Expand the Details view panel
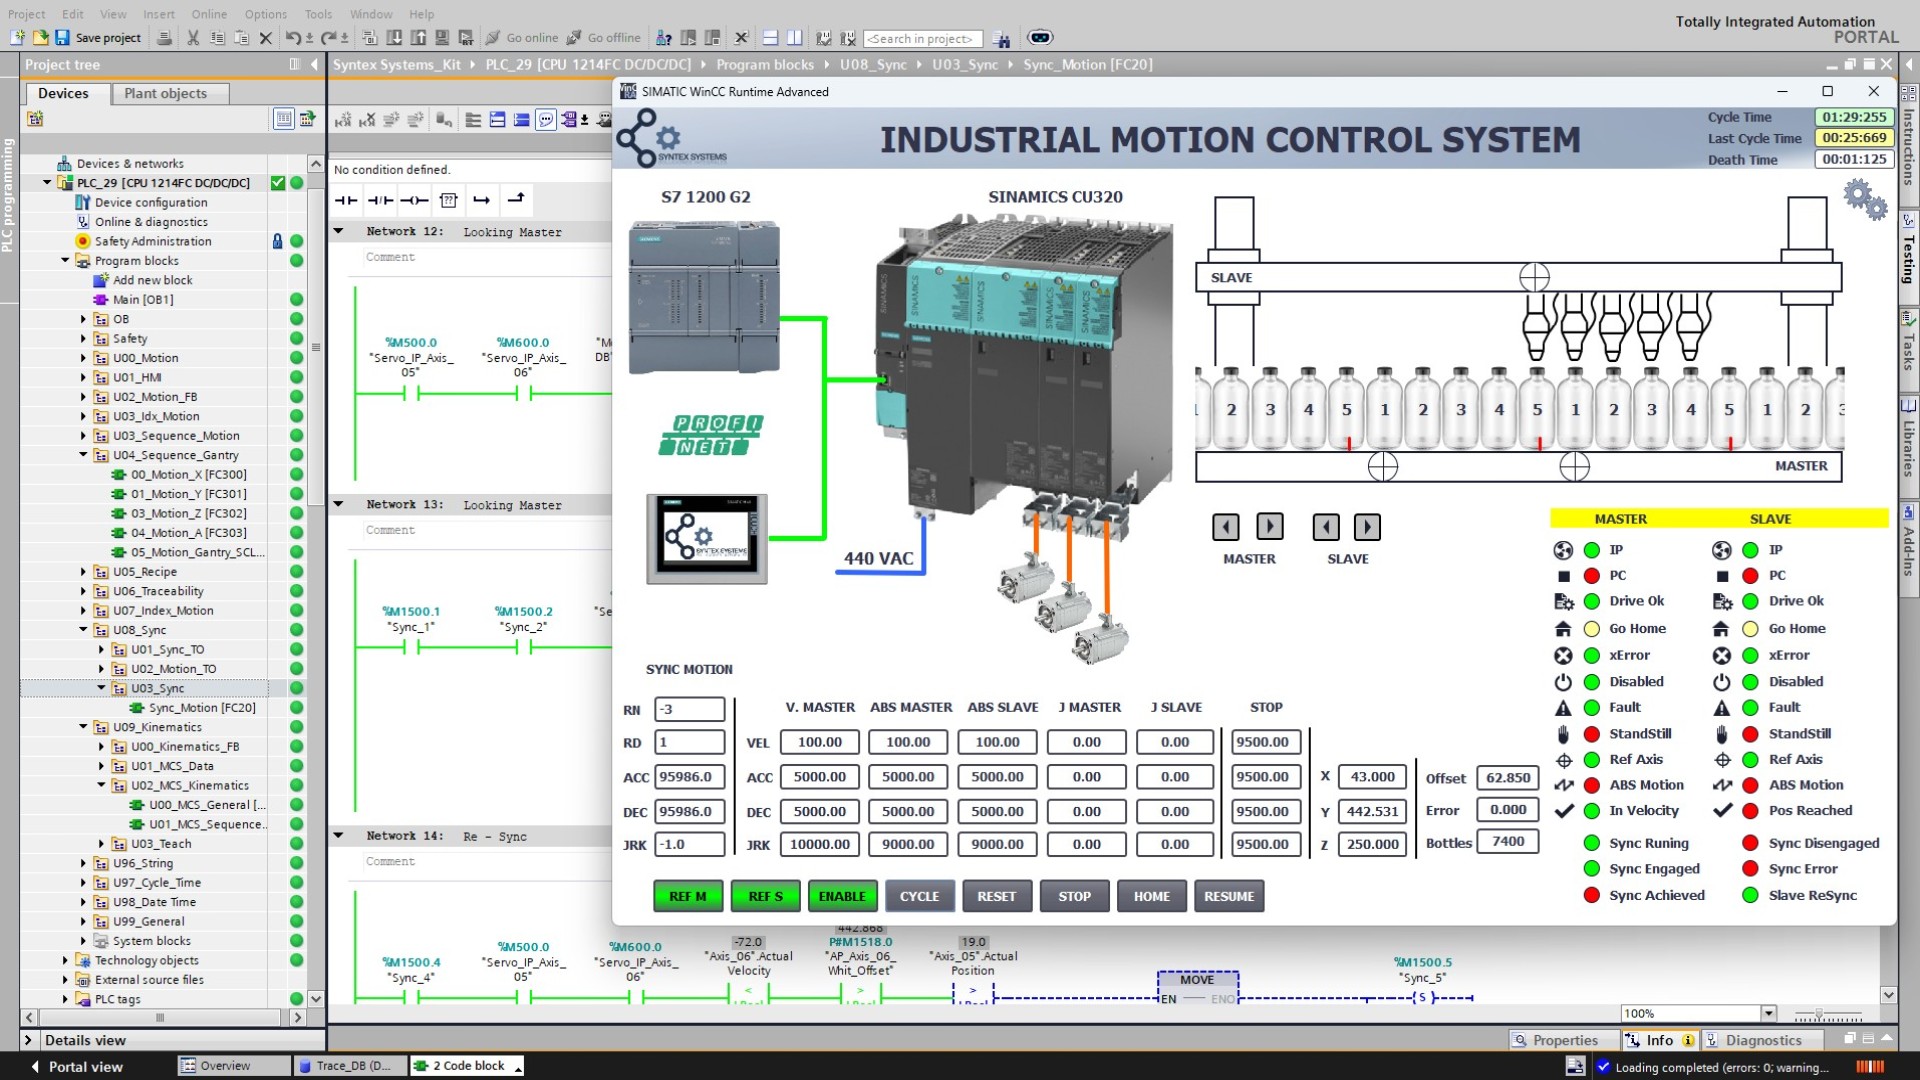Viewport: 1920px width, 1080px height. click(28, 1041)
